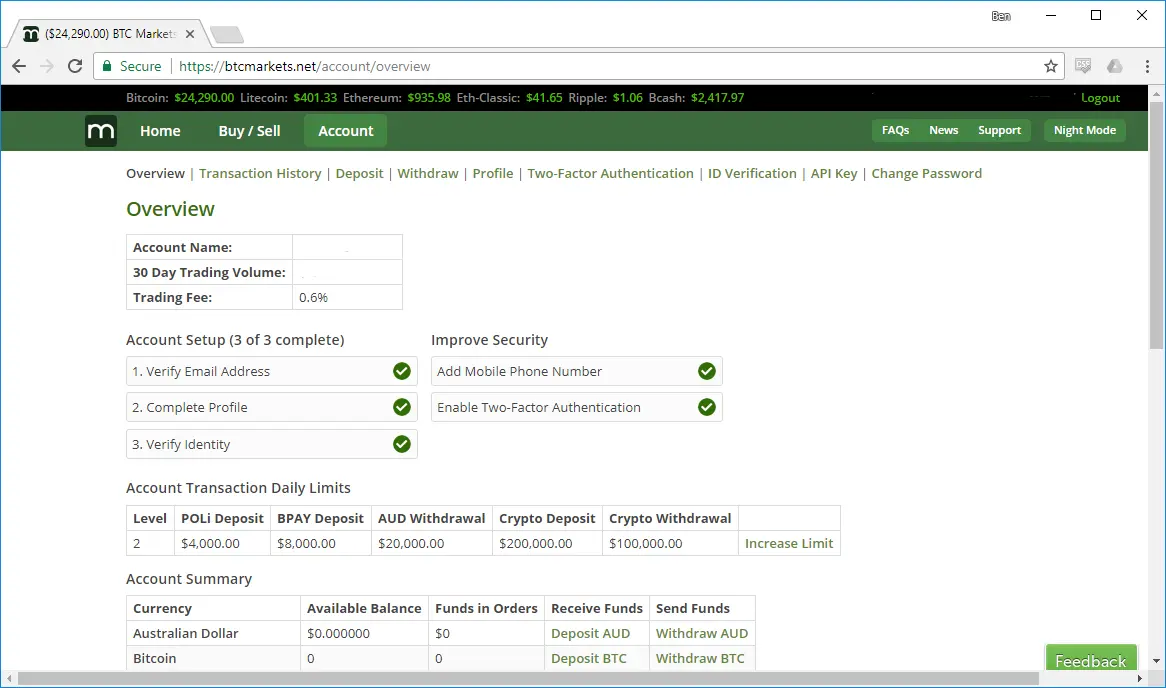
Task: Click the Crypto Deposit limit $200,000.00
Action: point(535,544)
